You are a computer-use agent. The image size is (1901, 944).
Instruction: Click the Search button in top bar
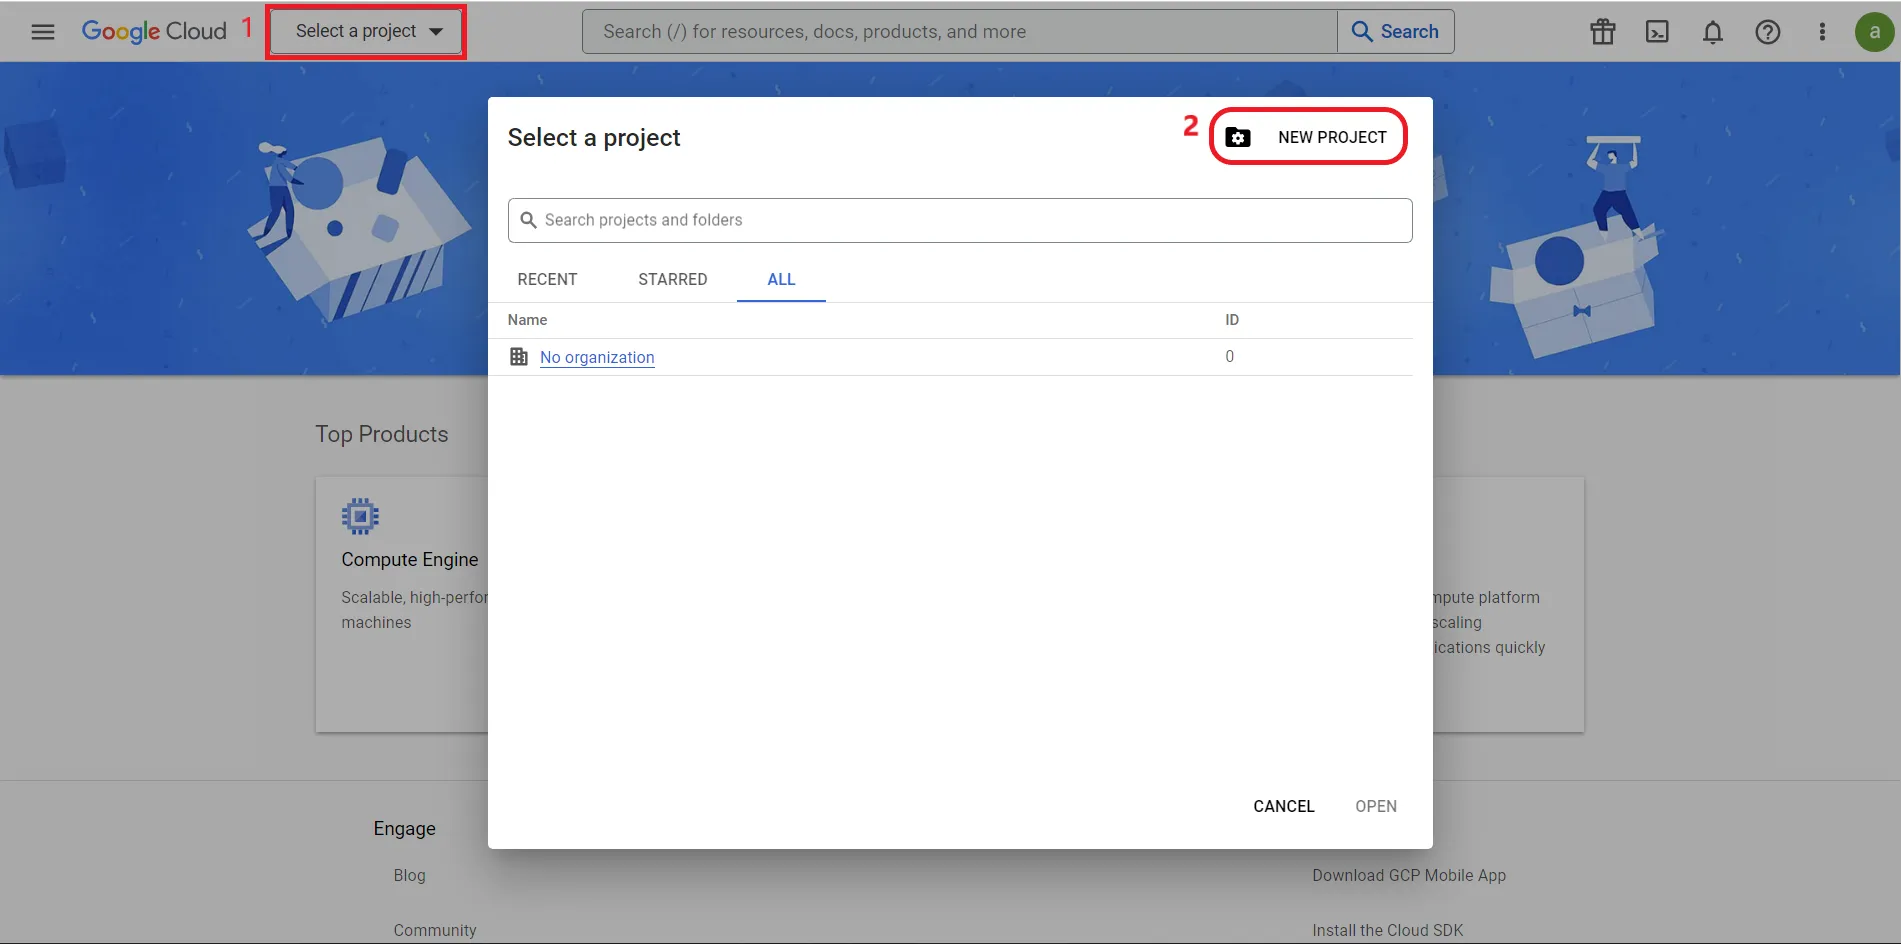(x=1395, y=32)
